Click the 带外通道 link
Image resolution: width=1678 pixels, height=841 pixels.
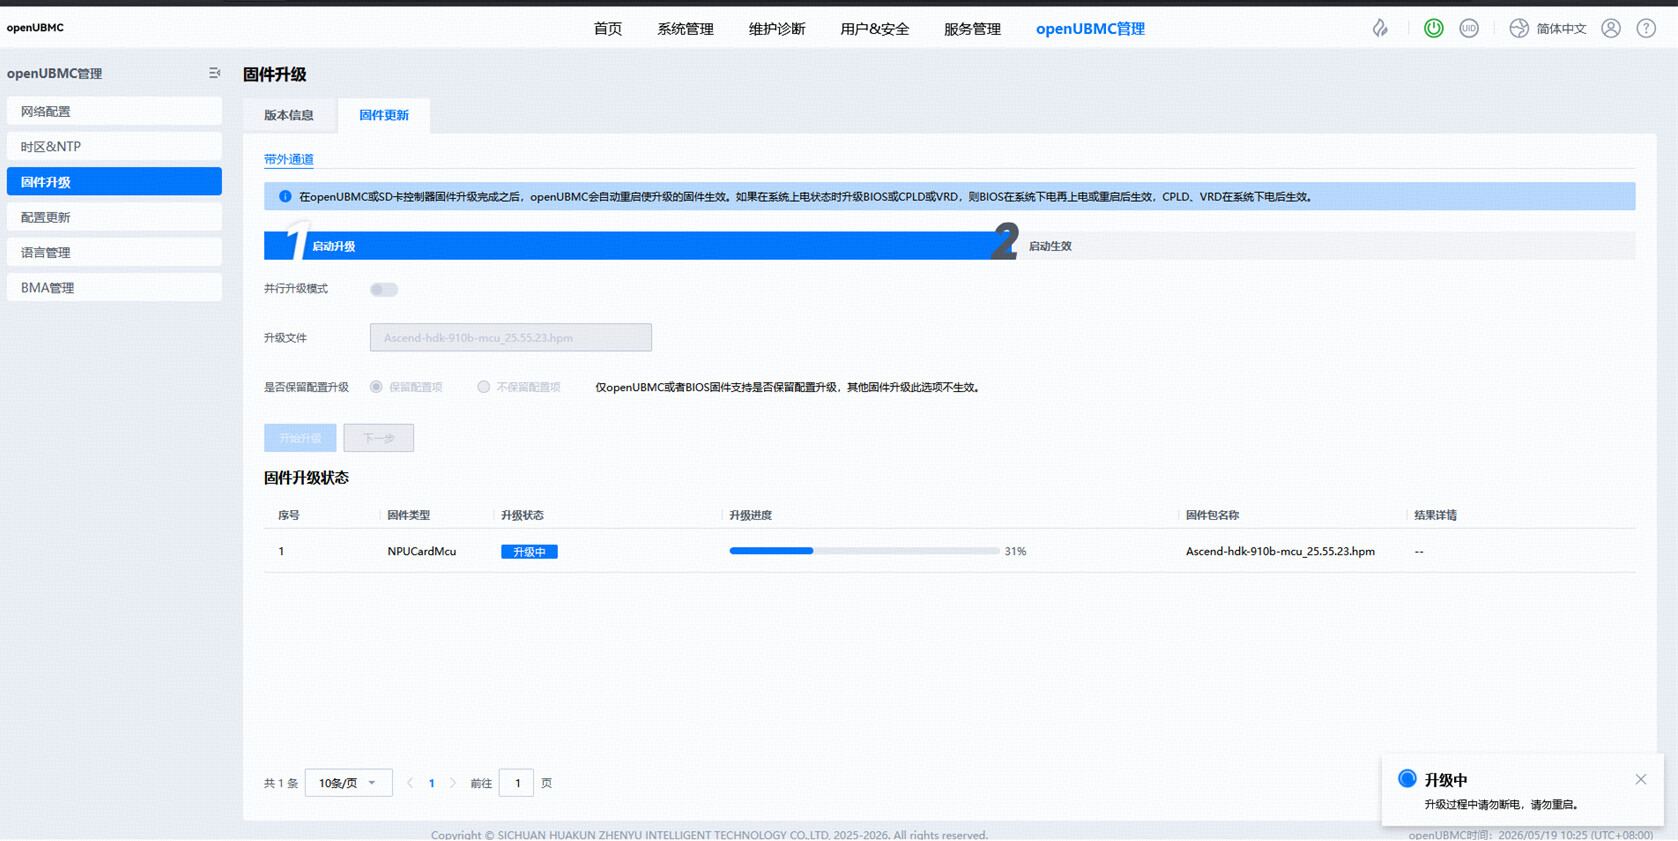pyautogui.click(x=289, y=159)
